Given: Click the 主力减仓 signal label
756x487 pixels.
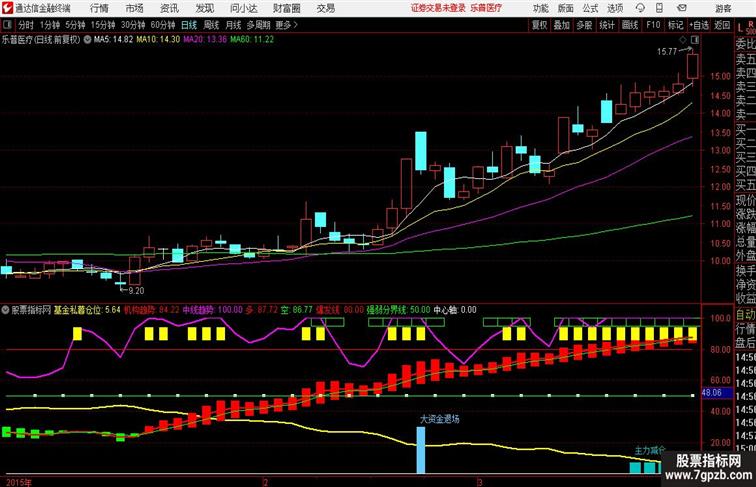Looking at the screenshot, I should tap(649, 451).
